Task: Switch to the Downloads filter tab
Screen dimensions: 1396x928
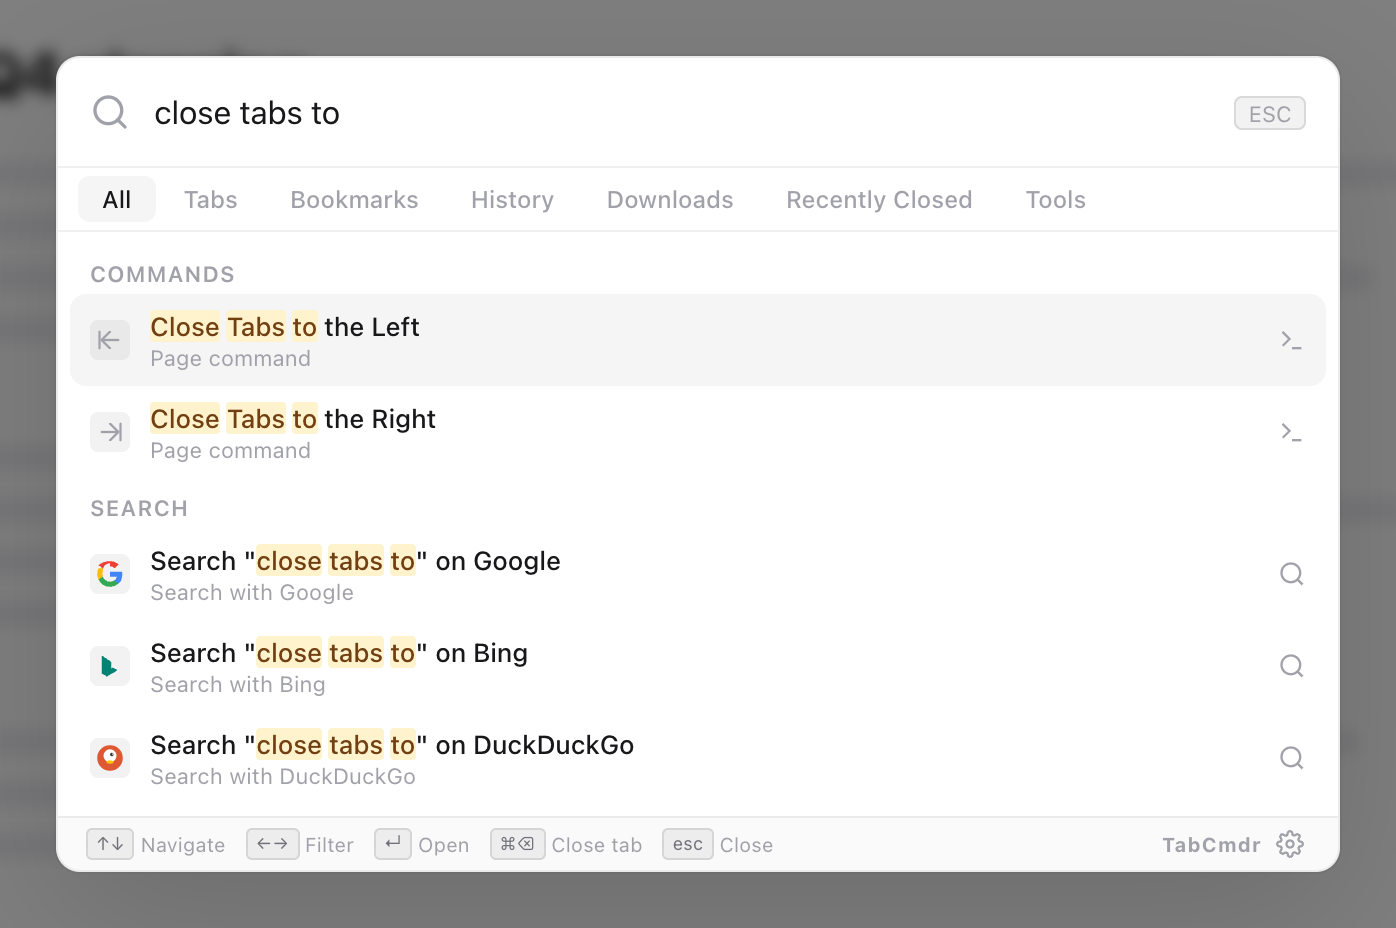Action: 670,199
